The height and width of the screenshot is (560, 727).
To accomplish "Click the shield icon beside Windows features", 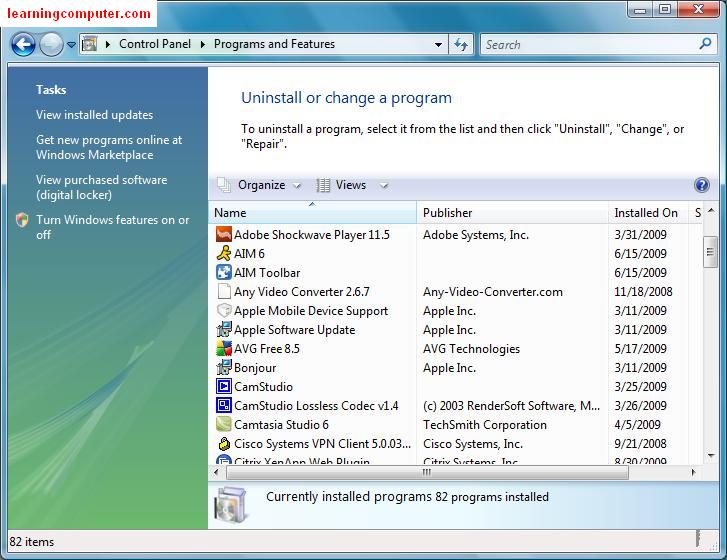I will tap(22, 220).
